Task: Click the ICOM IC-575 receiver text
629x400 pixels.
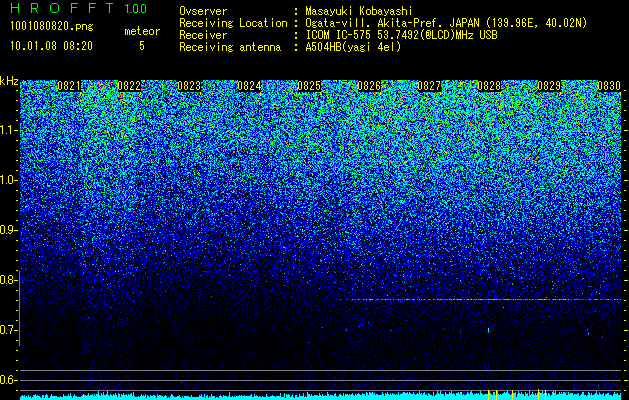Action: 401,35
